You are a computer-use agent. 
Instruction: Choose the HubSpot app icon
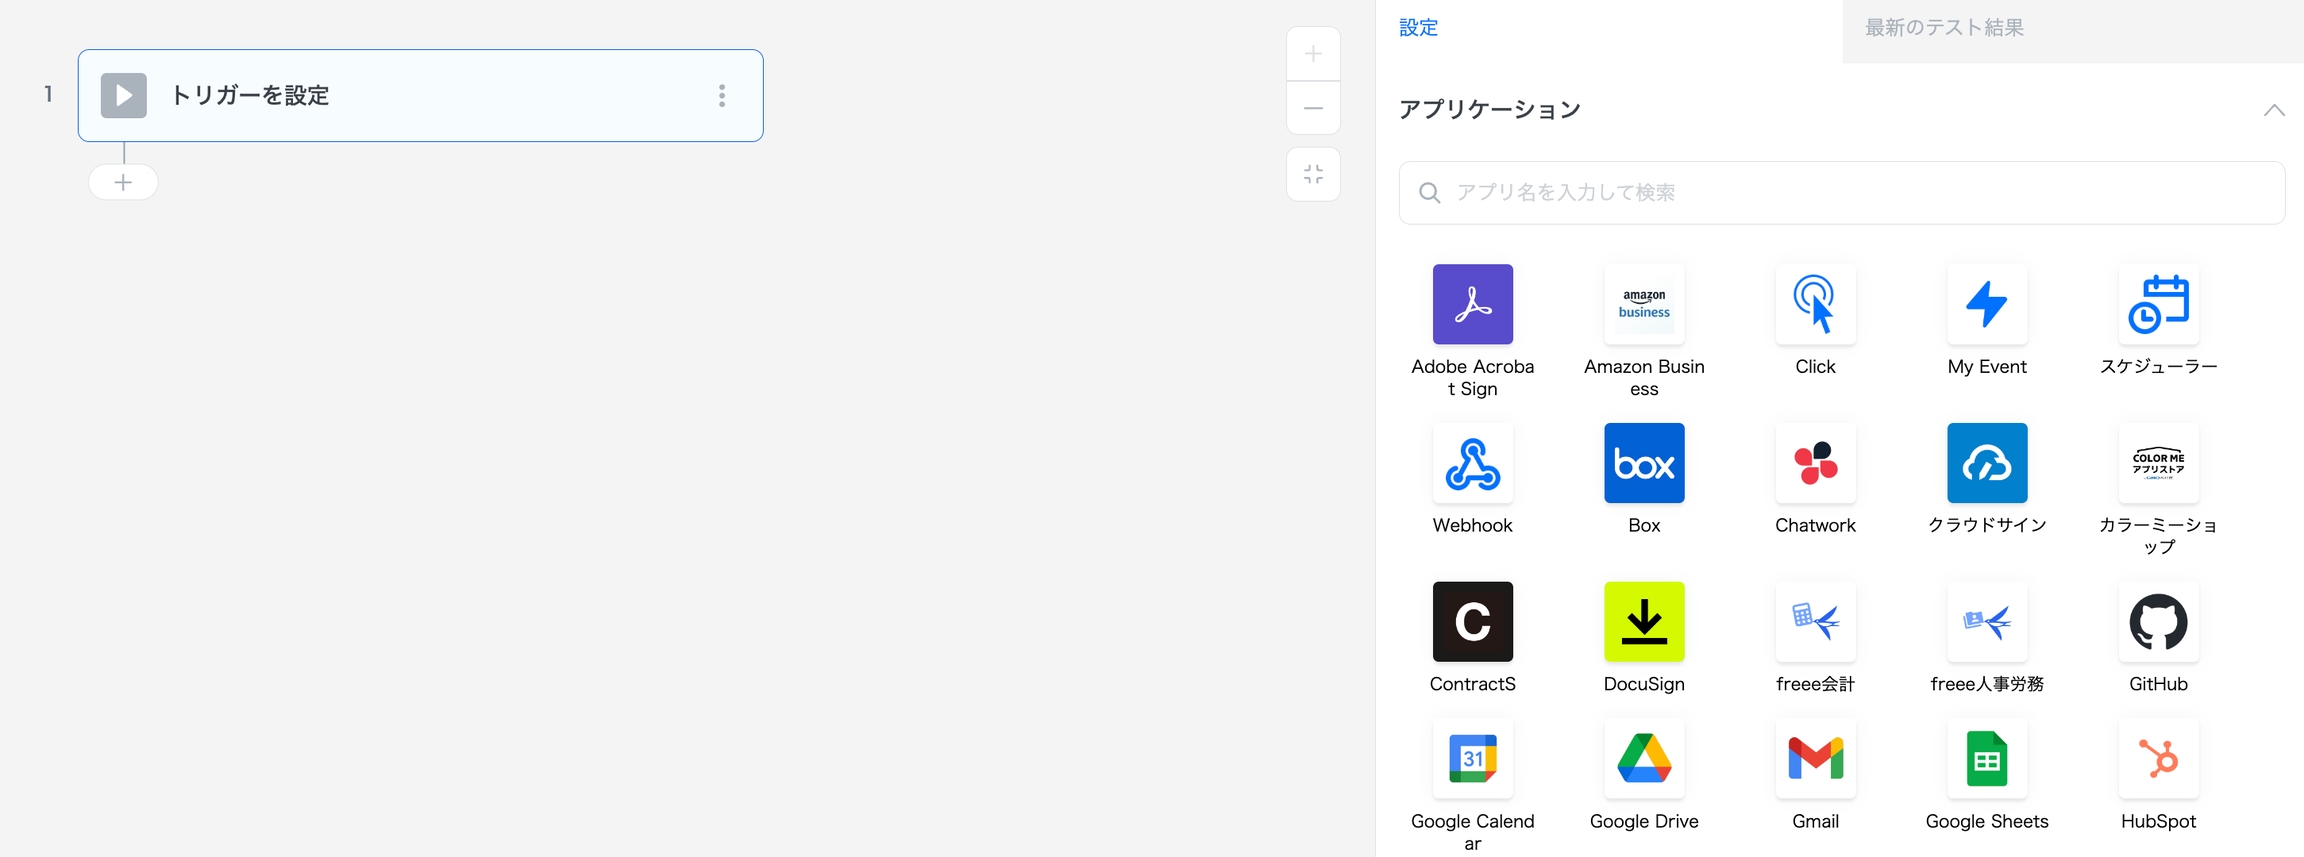point(2158,759)
